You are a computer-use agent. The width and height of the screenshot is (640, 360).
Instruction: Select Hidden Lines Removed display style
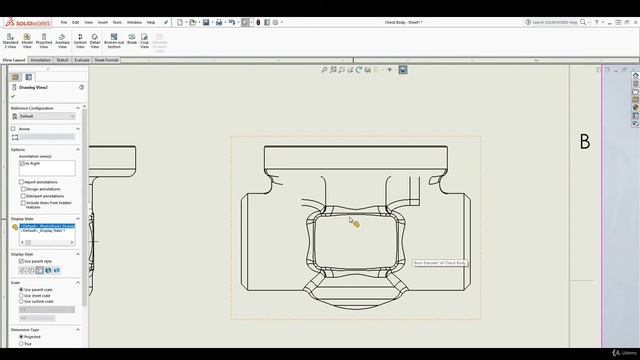click(x=40, y=270)
